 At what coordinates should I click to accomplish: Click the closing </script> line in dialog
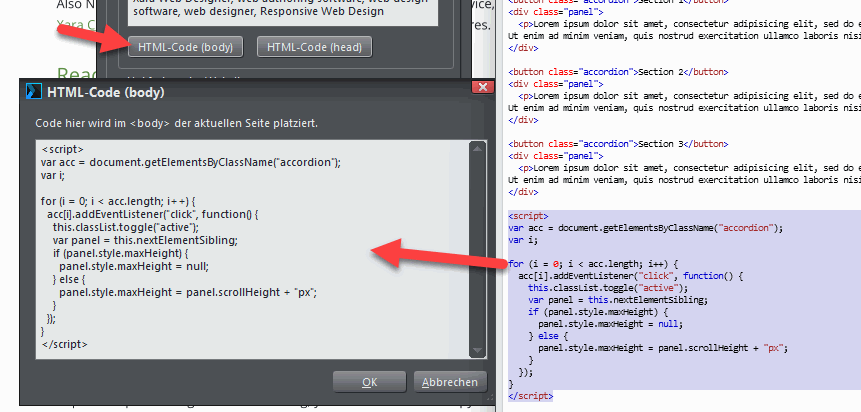pos(64,344)
